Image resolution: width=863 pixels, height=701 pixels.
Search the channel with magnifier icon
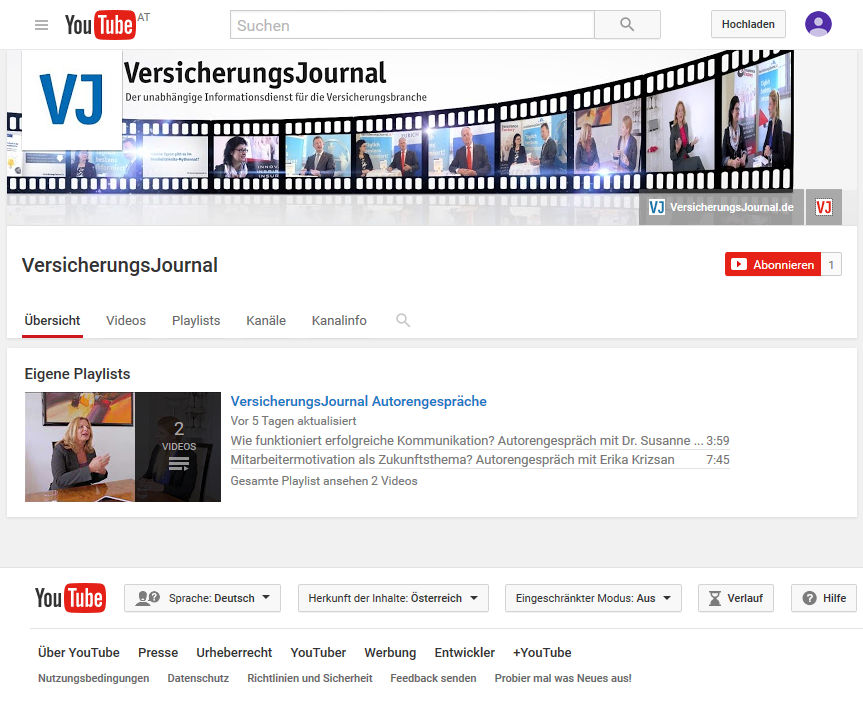[x=403, y=320]
